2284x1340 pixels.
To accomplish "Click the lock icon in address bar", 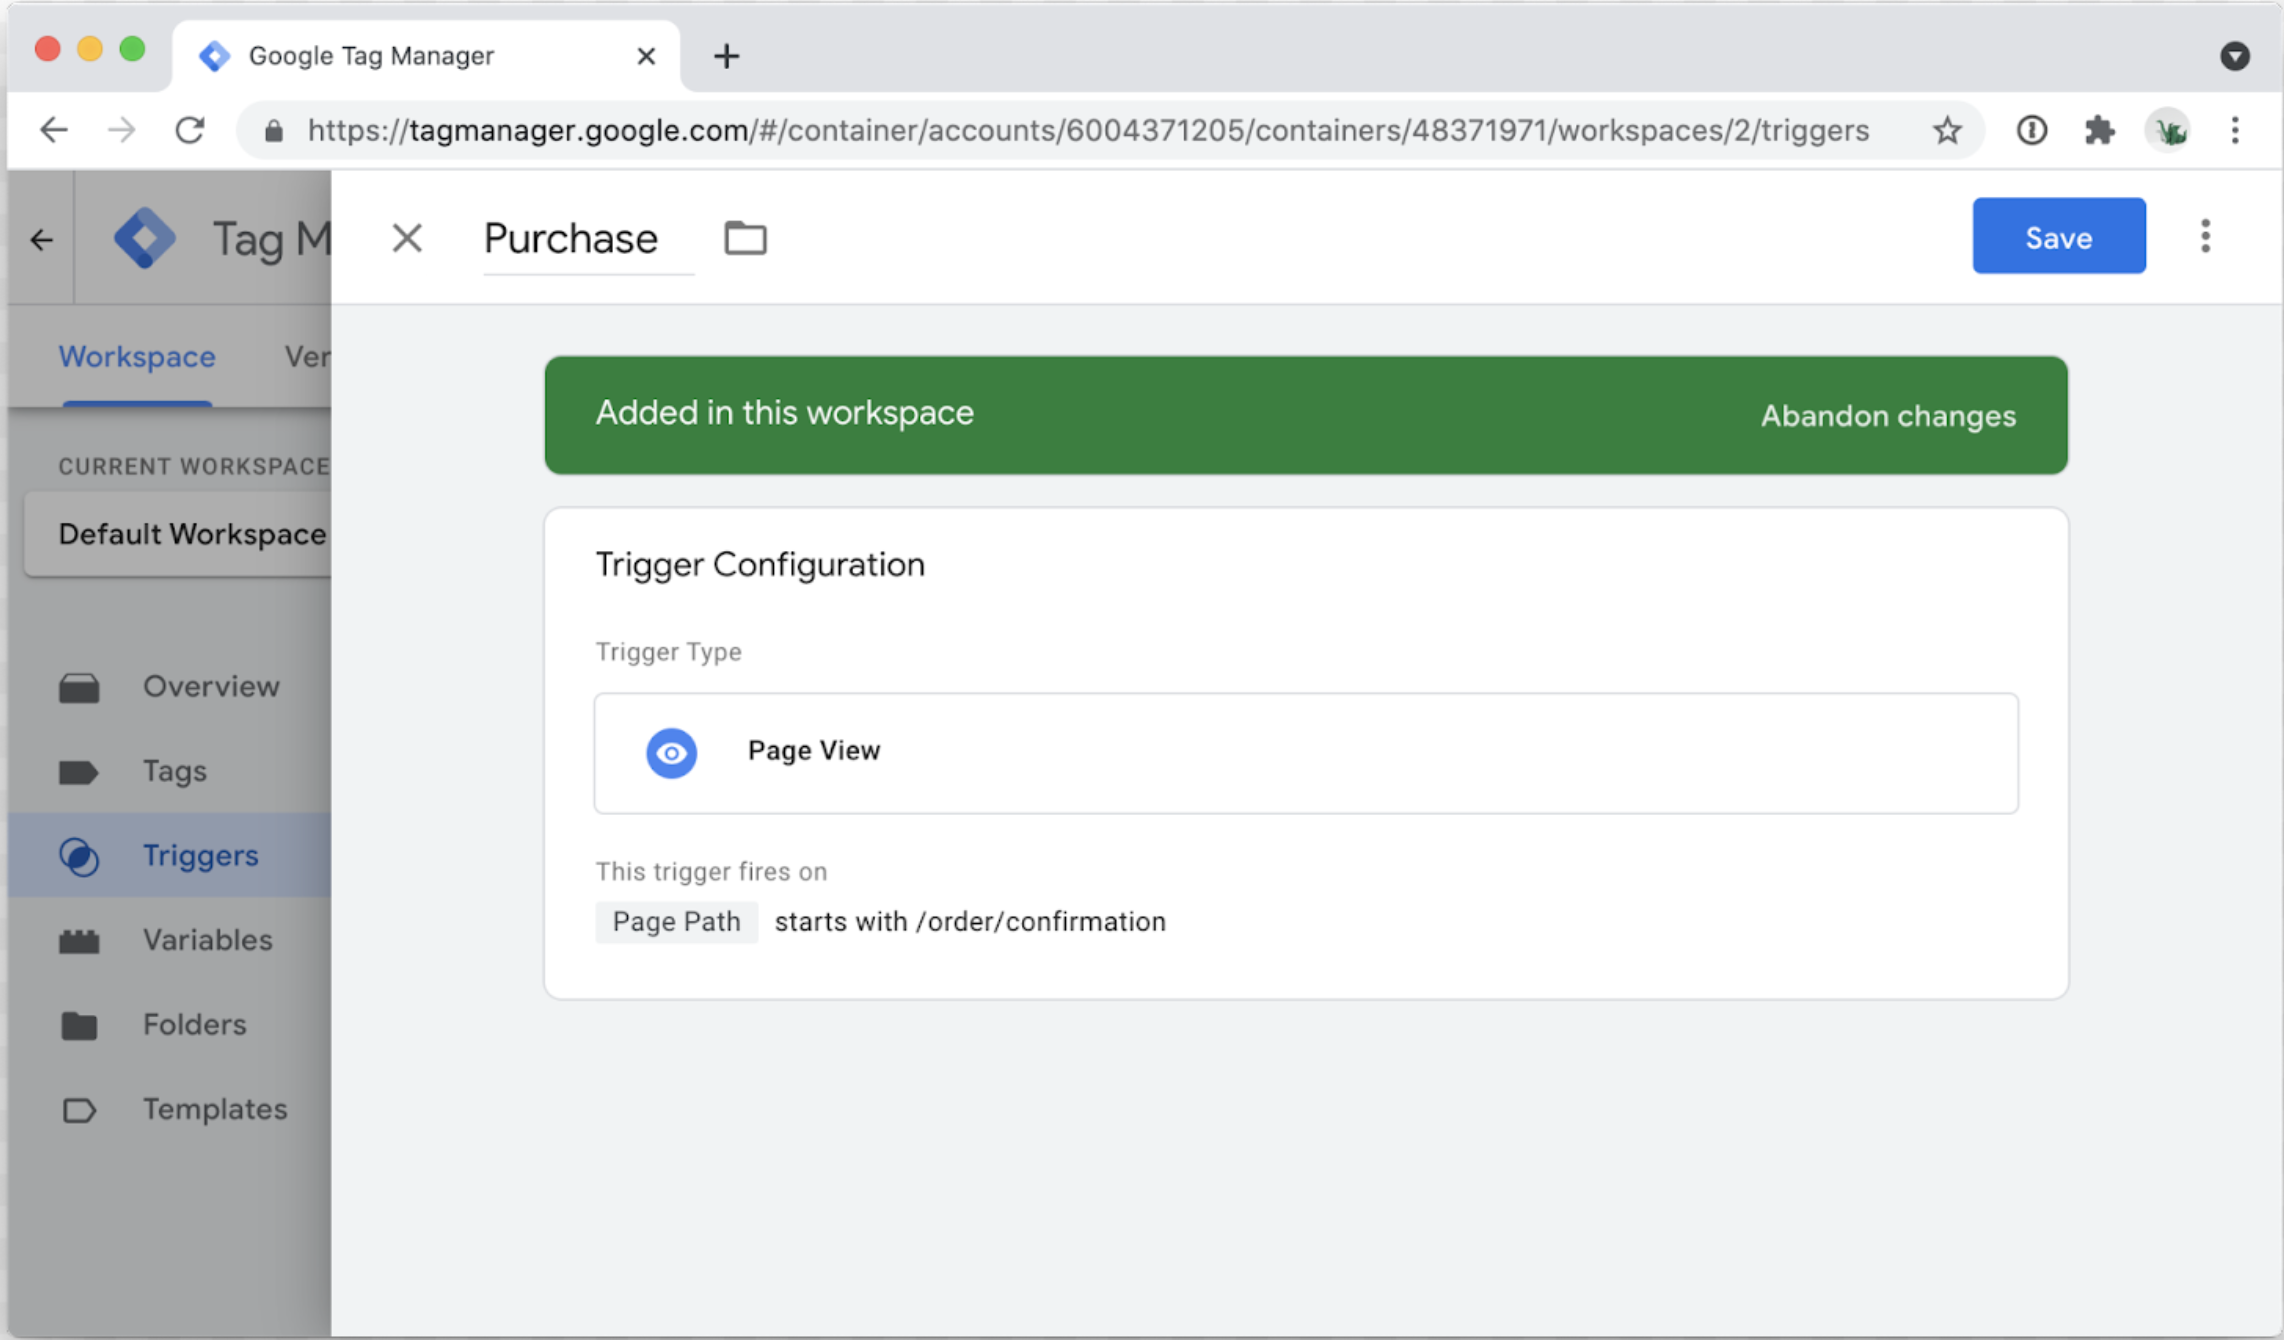I will tap(273, 131).
